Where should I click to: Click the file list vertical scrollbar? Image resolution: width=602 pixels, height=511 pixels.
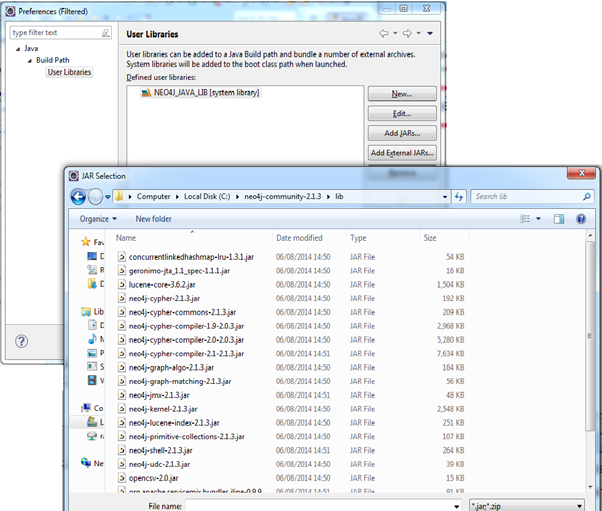pyautogui.click(x=590, y=336)
